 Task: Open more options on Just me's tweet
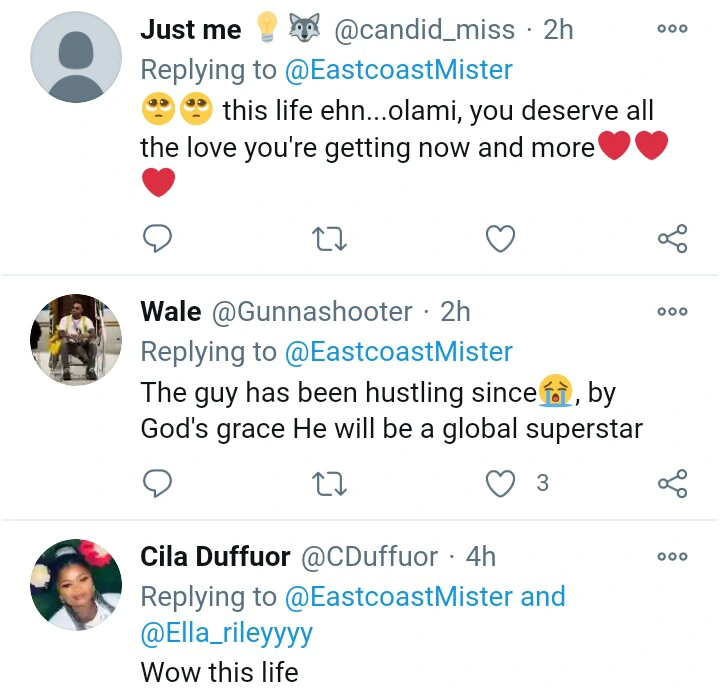coord(672,29)
